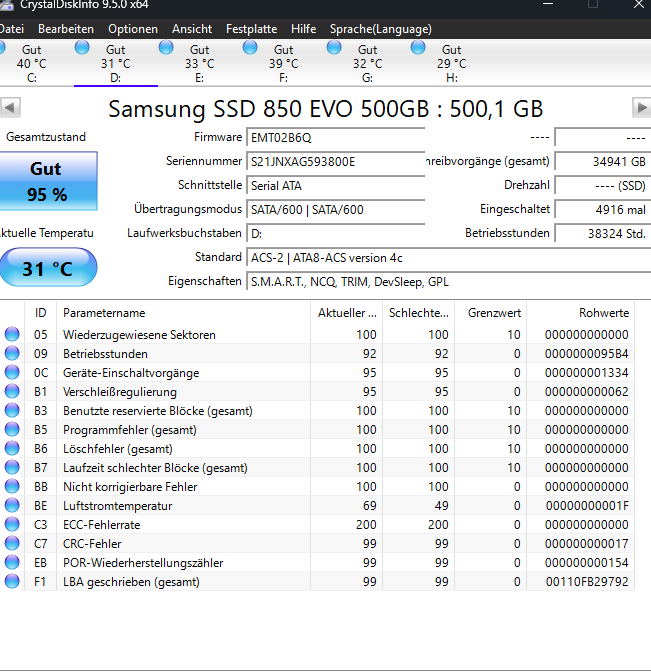The width and height of the screenshot is (651, 672).
Task: Open the Festplatte menu
Action: (251, 29)
